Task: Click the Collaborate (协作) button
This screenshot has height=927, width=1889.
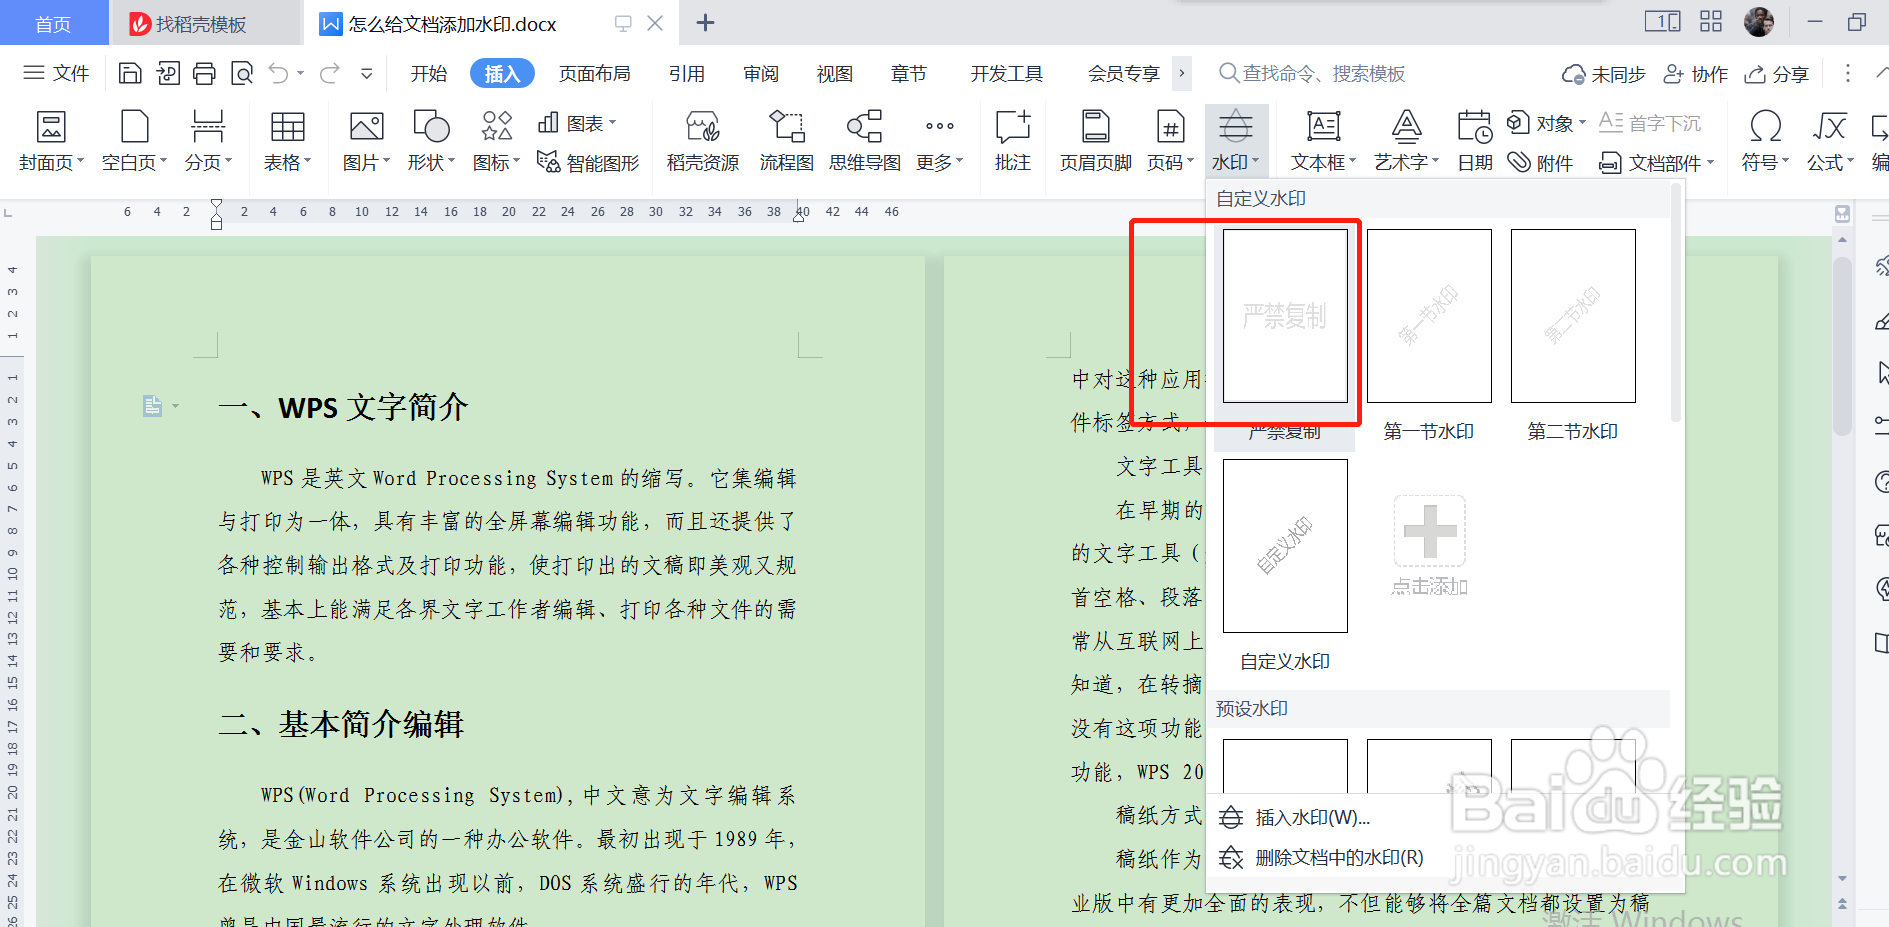Action: [1695, 74]
